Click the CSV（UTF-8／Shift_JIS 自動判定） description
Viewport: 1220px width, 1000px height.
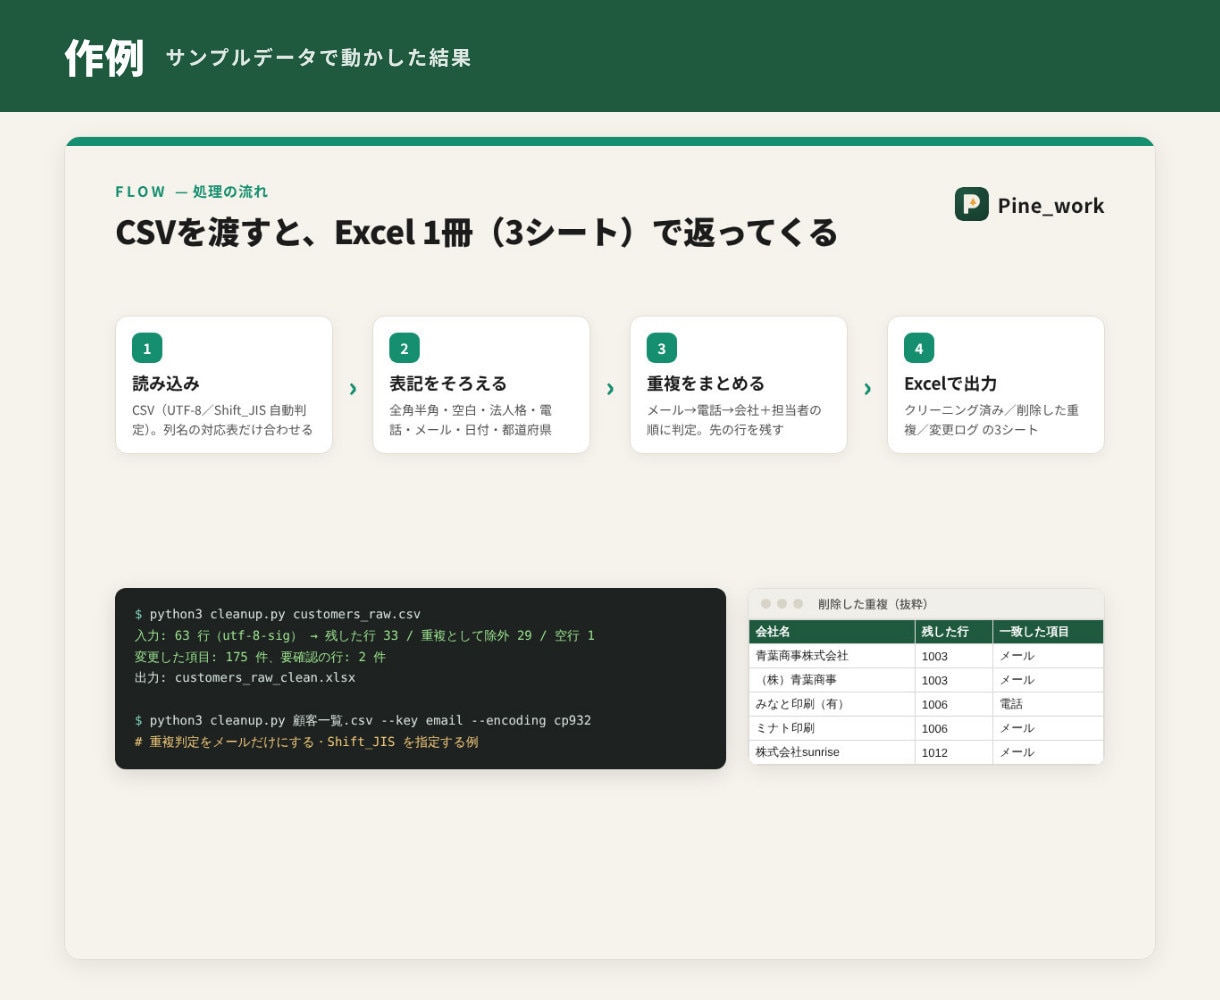click(222, 420)
